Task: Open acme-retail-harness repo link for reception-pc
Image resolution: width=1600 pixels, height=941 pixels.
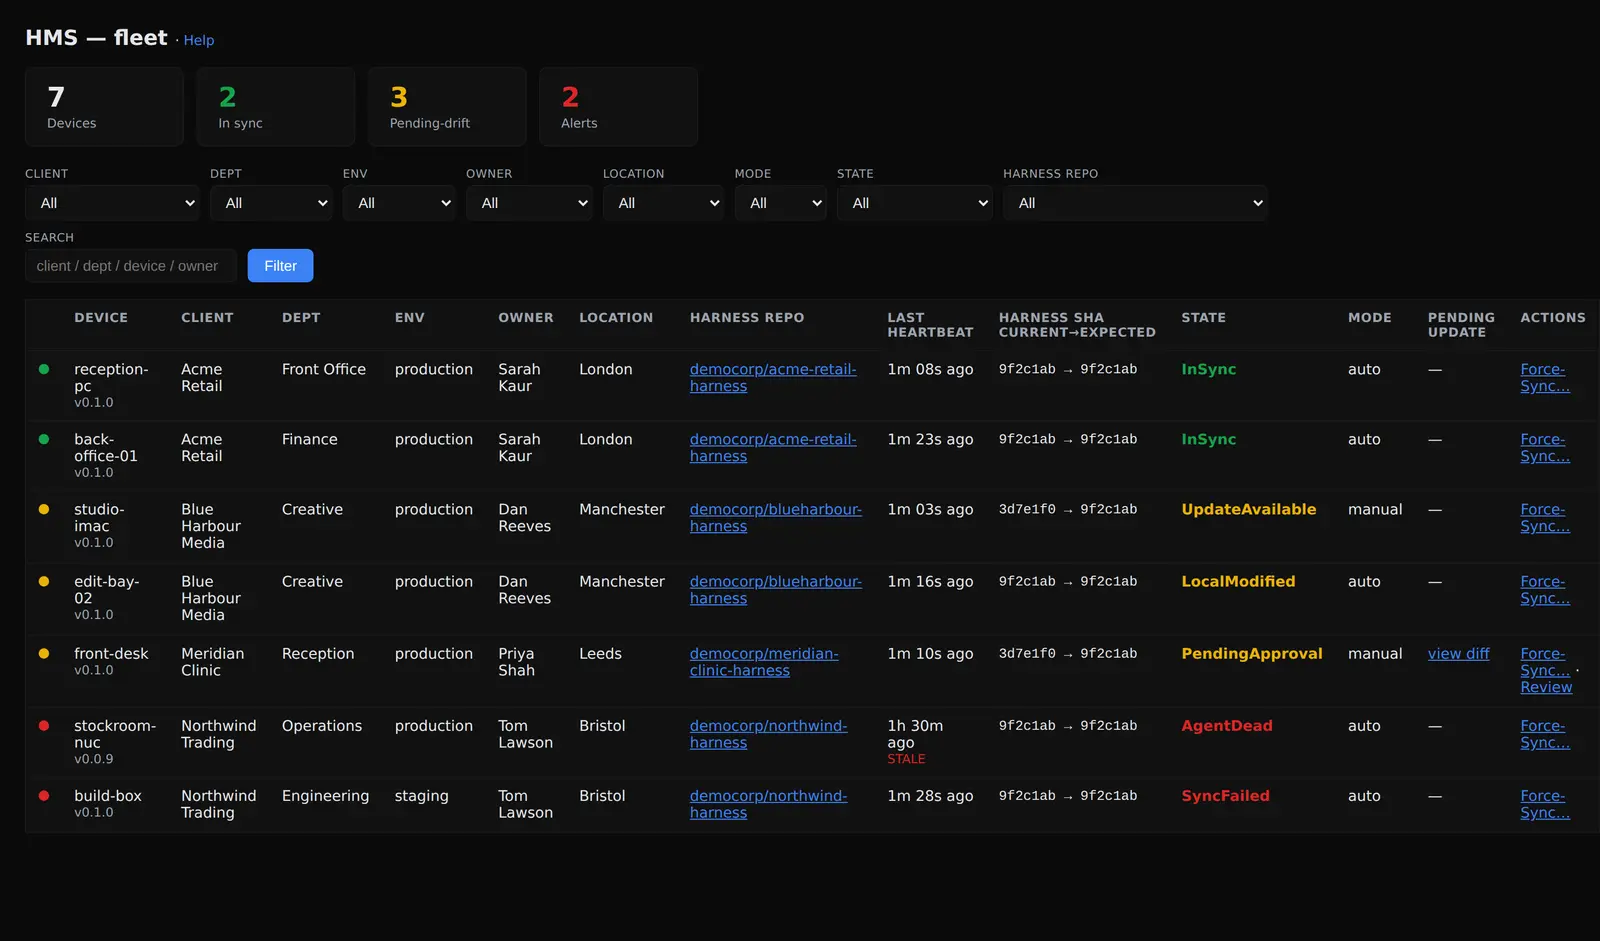Action: 773,378
